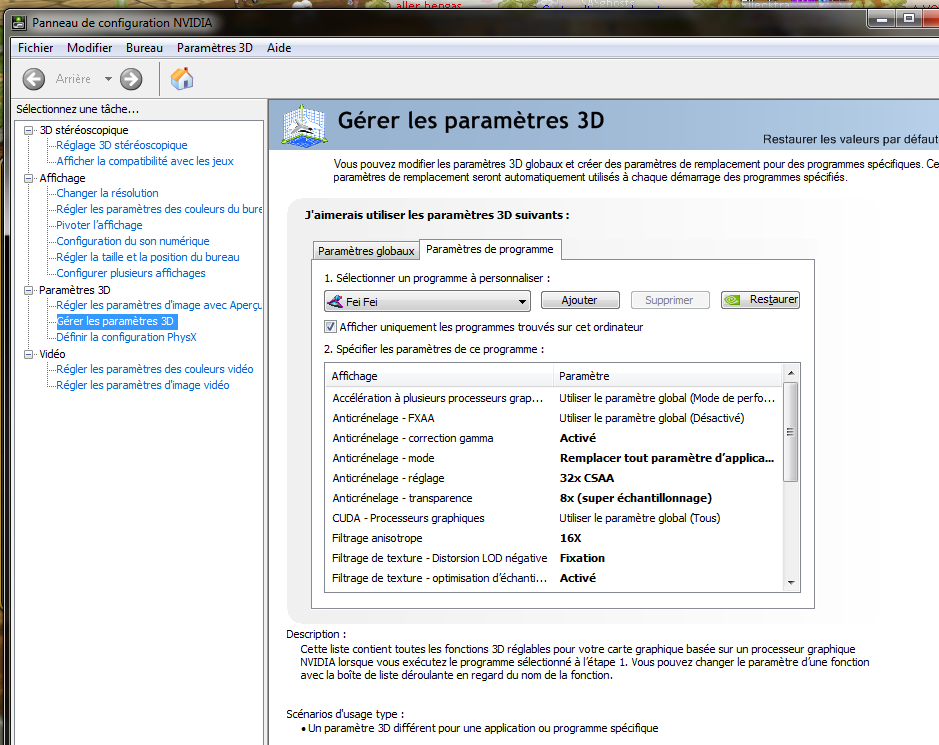The height and width of the screenshot is (745, 939).
Task: Click the 8x (super échantillonnage) value
Action: pos(635,498)
